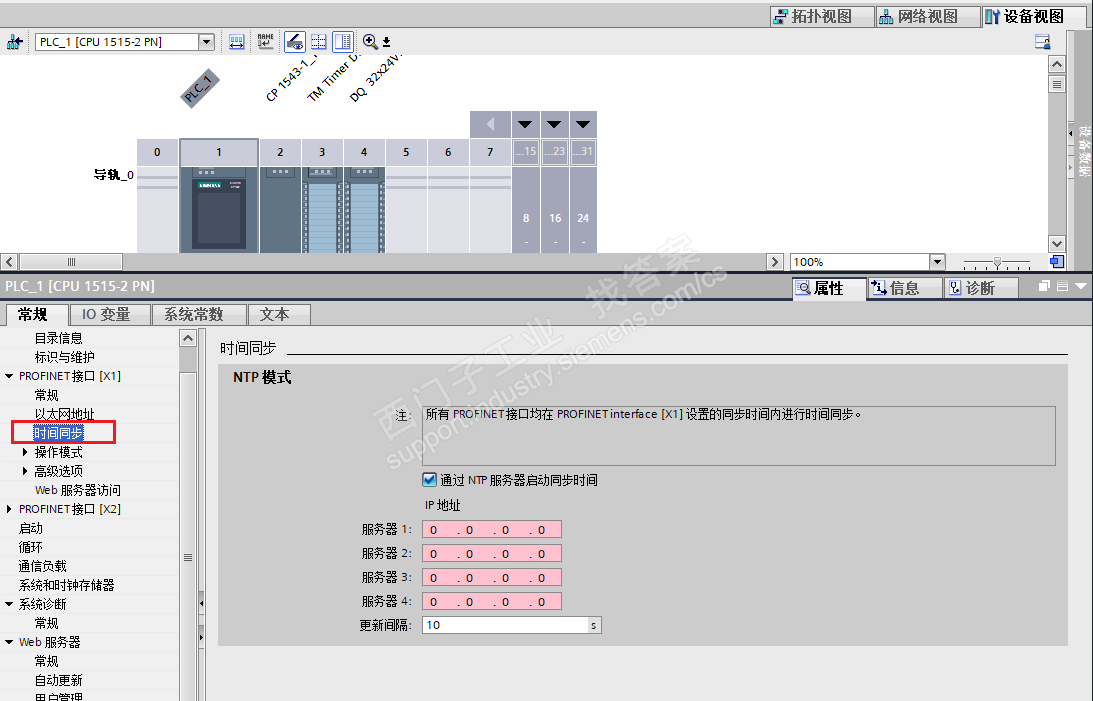Expand slots 24 to 31 with the black arrow

point(583,124)
